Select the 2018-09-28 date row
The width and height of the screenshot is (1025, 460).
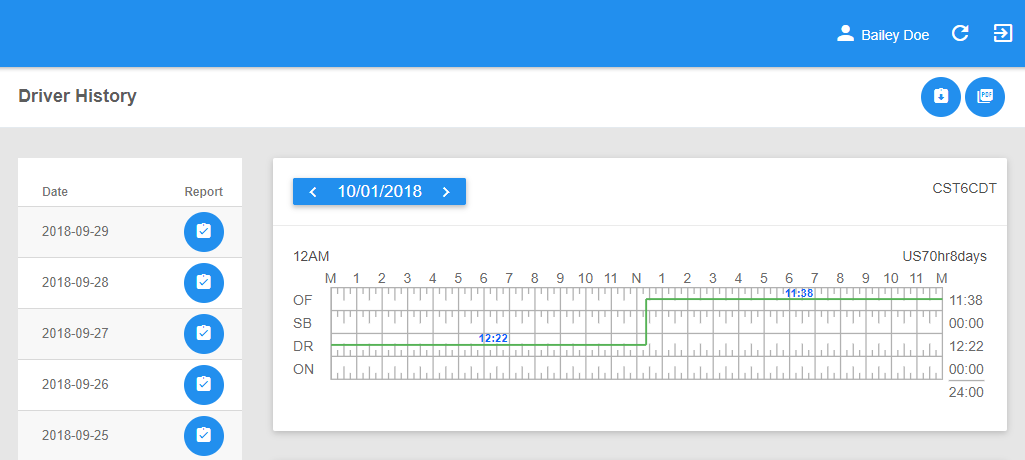(x=130, y=283)
